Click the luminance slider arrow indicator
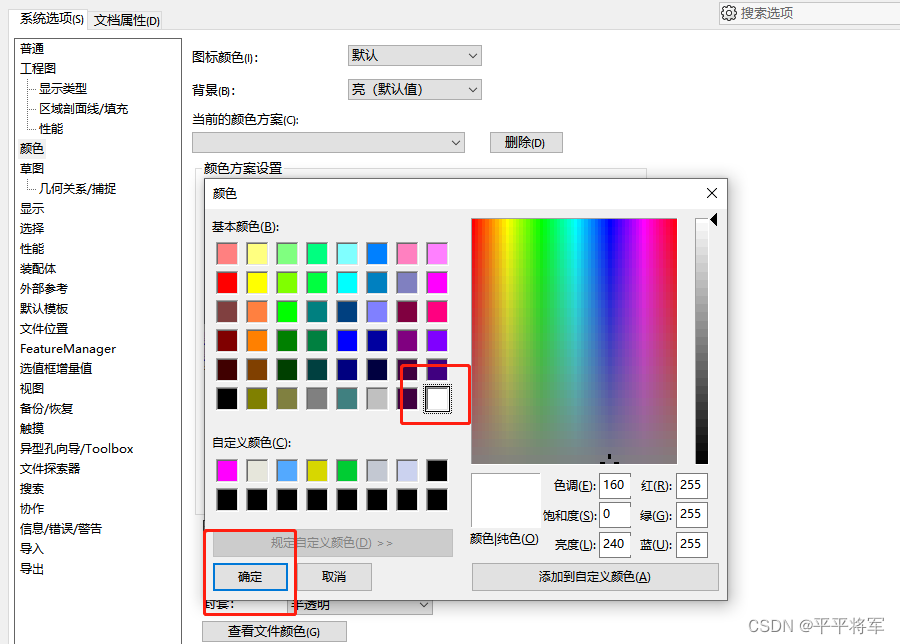The width and height of the screenshot is (900, 644). pyautogui.click(x=714, y=220)
